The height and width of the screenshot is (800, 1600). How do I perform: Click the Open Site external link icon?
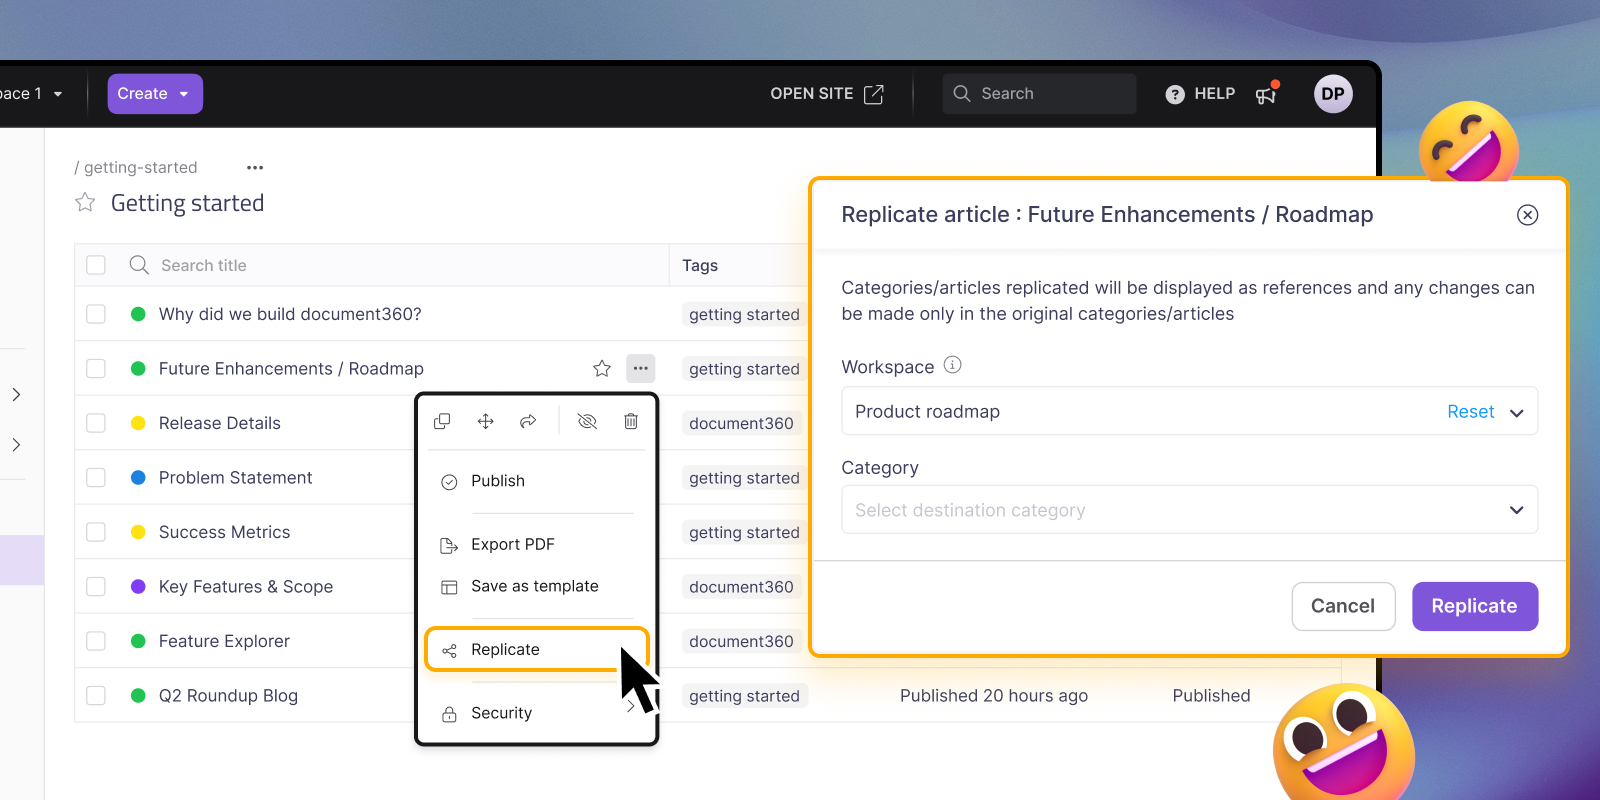(874, 94)
